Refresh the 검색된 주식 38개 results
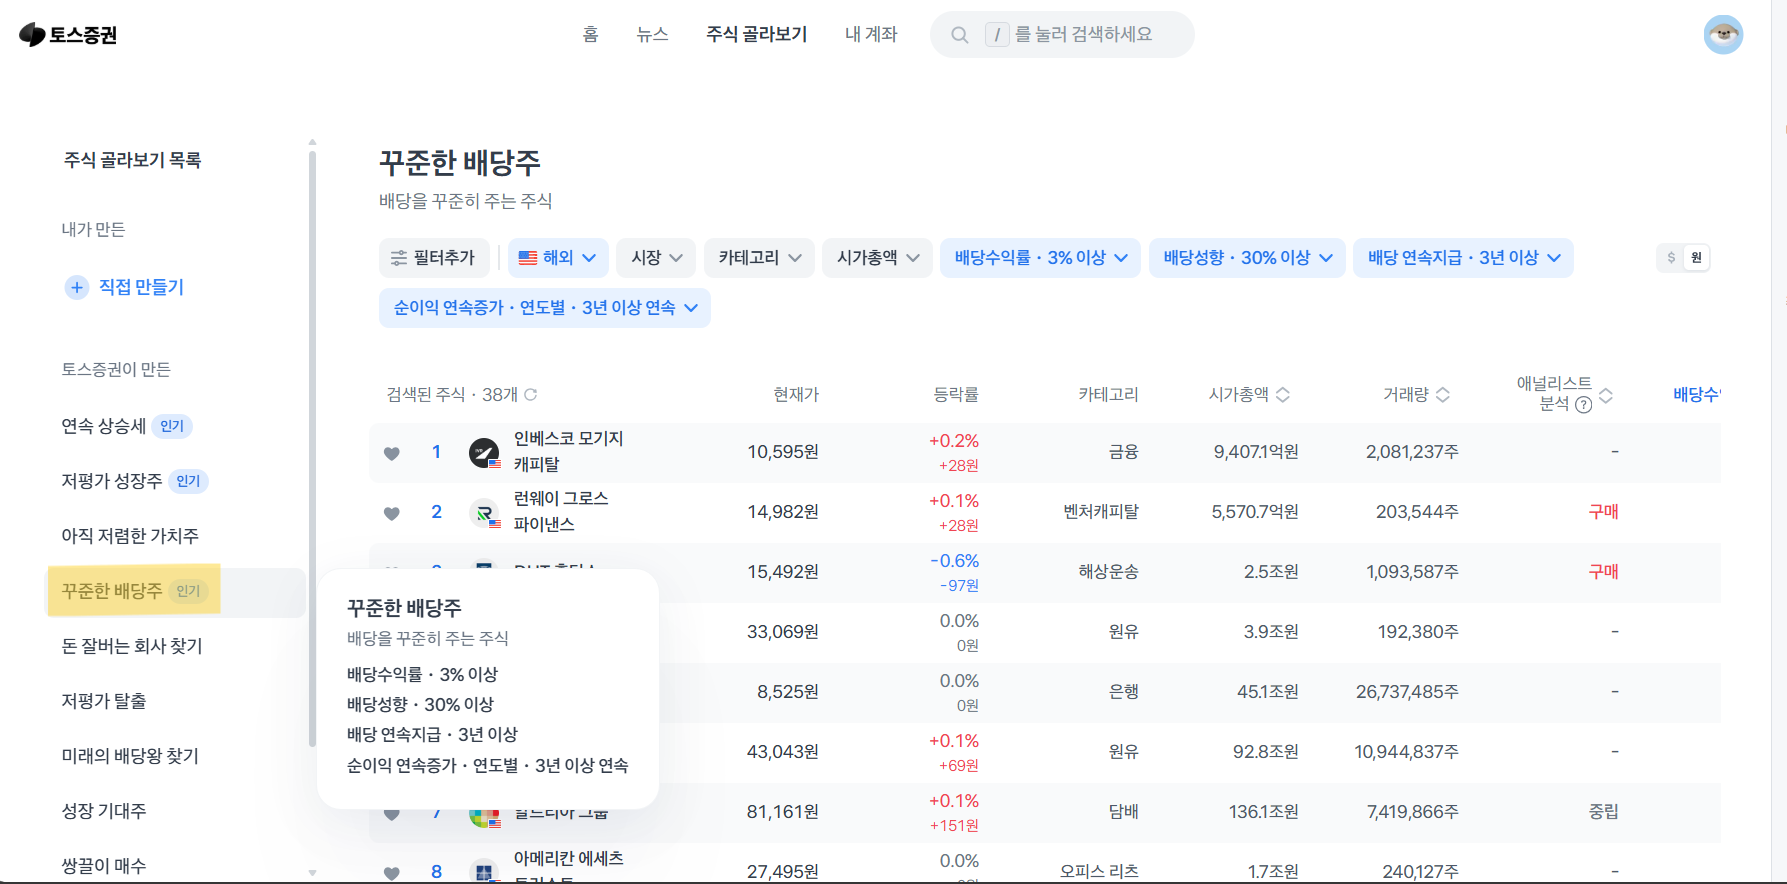Viewport: 1787px width, 884px height. (531, 395)
